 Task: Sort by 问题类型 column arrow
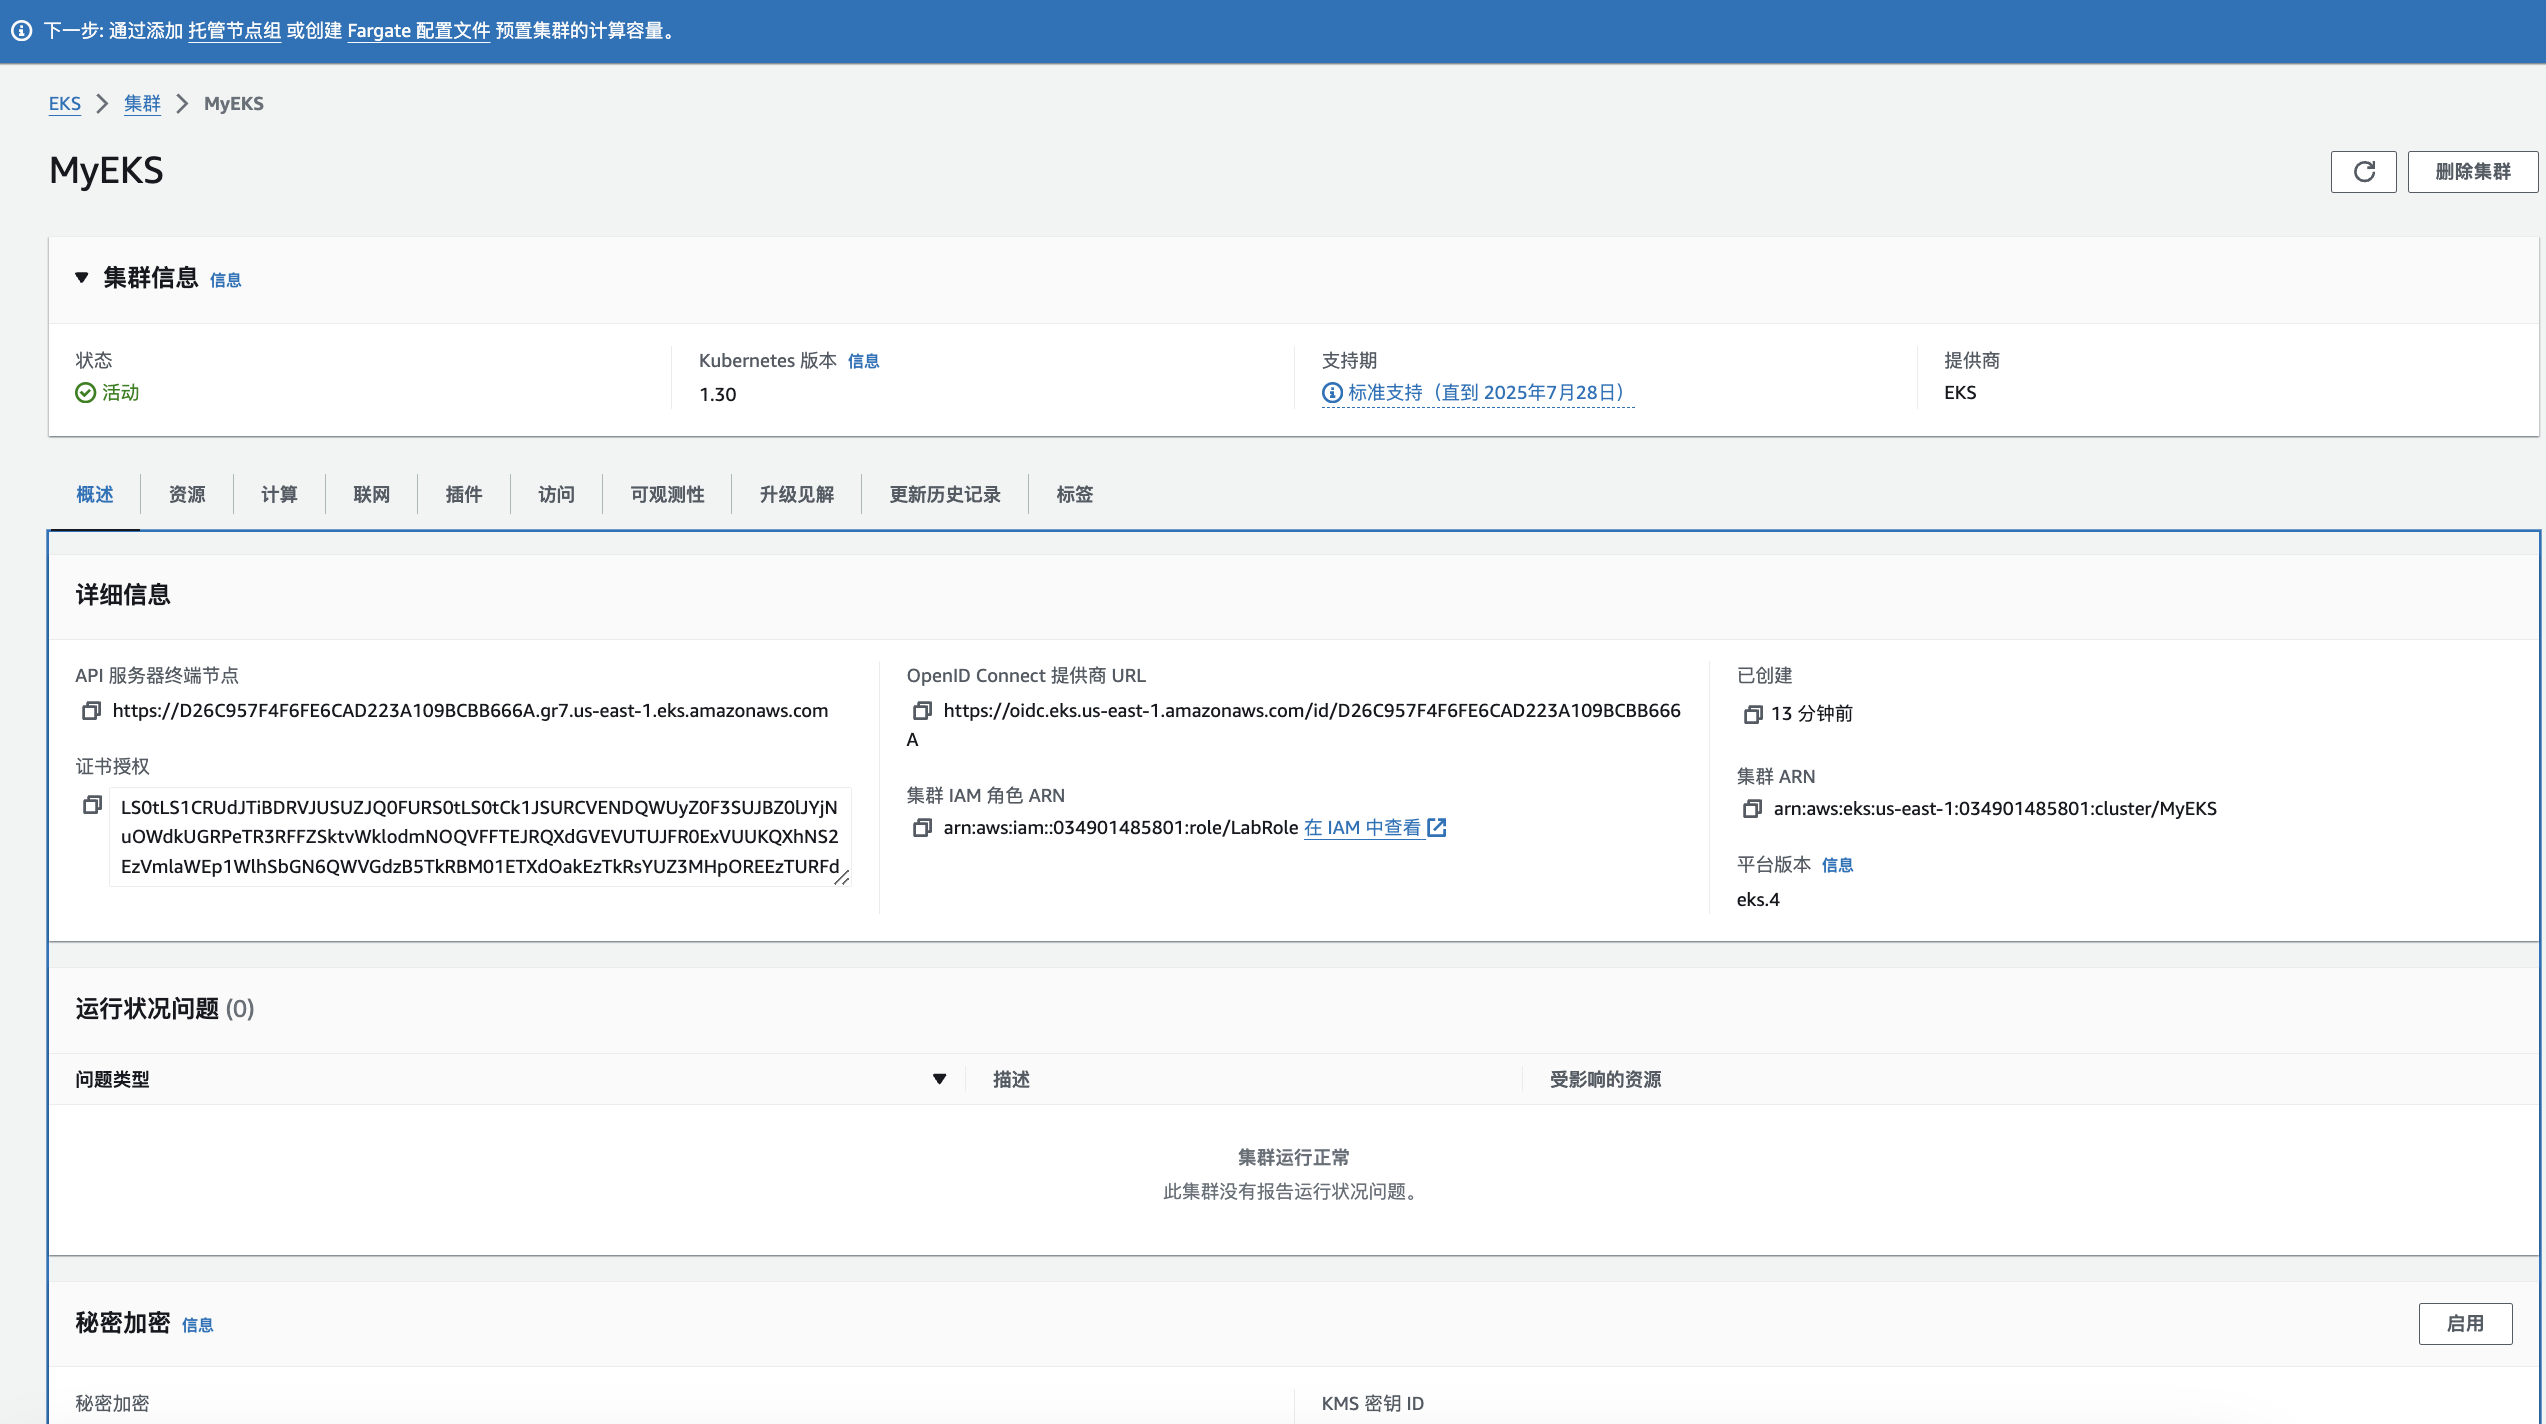pos(939,1079)
